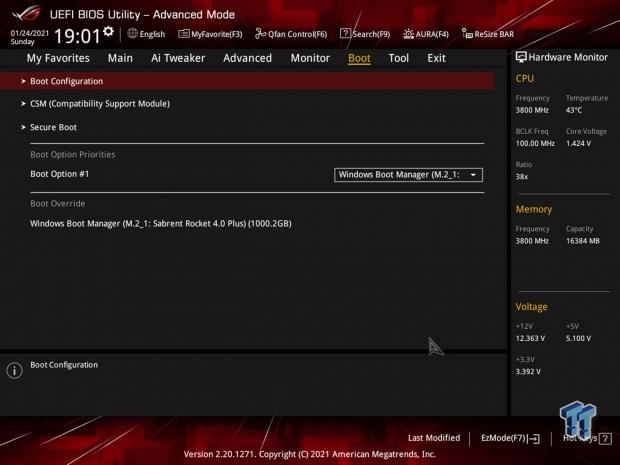
Task: Open Qfan Control(F6)
Action: [x=291, y=34]
